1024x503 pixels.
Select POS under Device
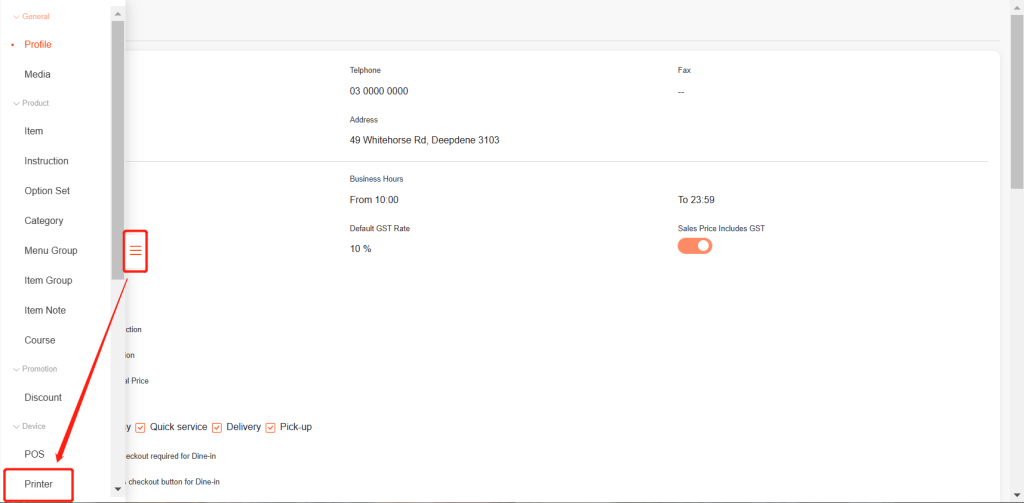tap(34, 454)
